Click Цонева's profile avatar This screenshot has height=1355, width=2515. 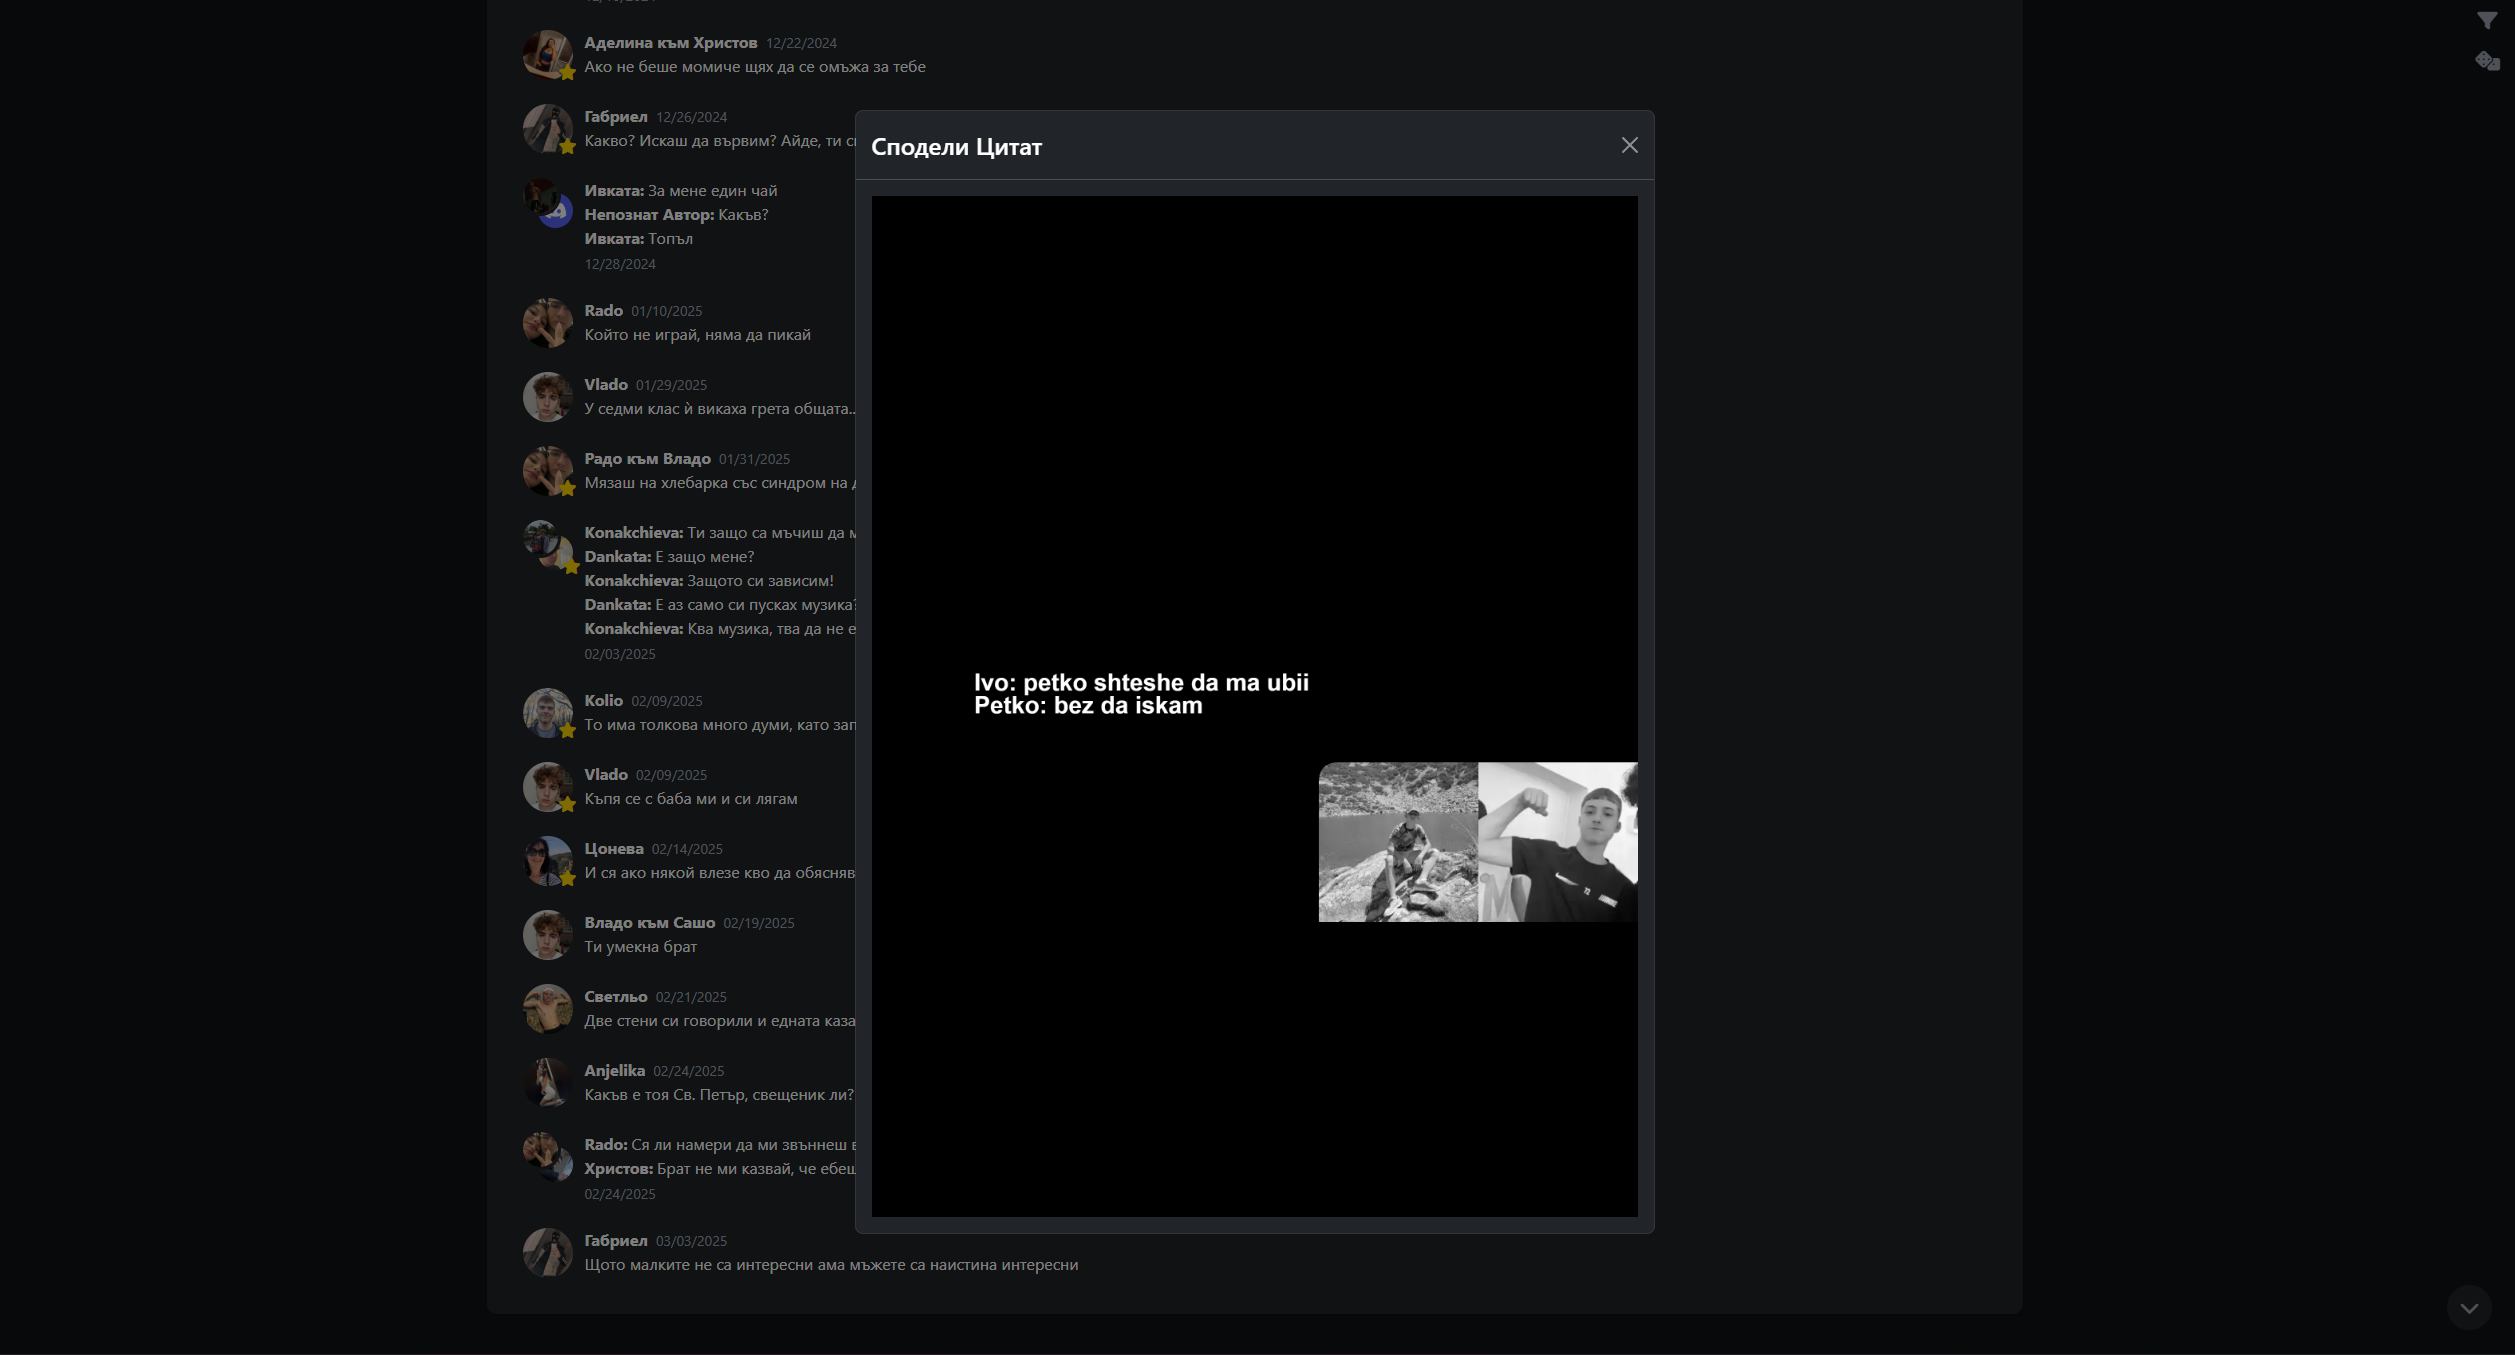tap(547, 860)
